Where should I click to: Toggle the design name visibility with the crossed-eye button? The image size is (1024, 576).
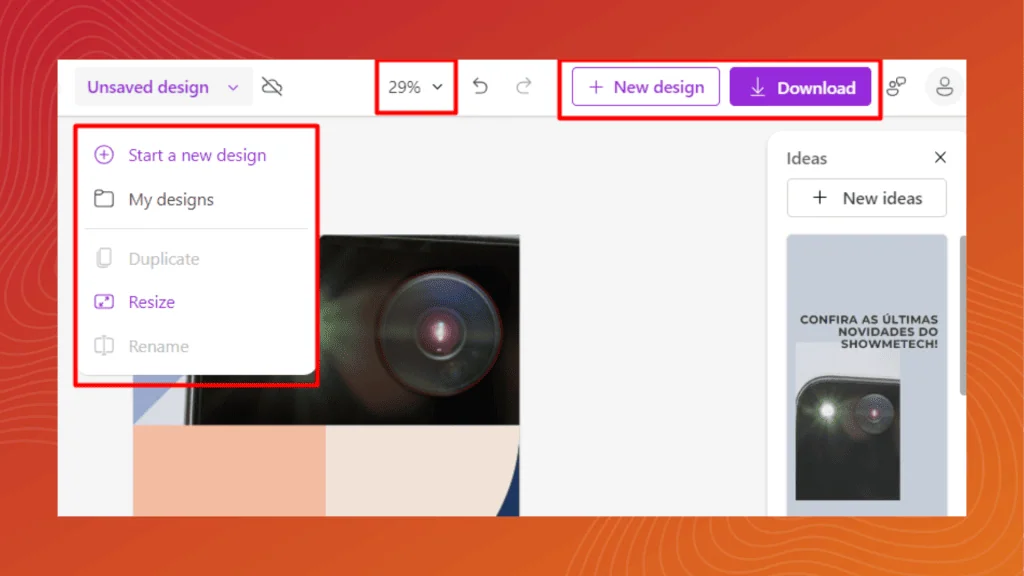point(271,87)
